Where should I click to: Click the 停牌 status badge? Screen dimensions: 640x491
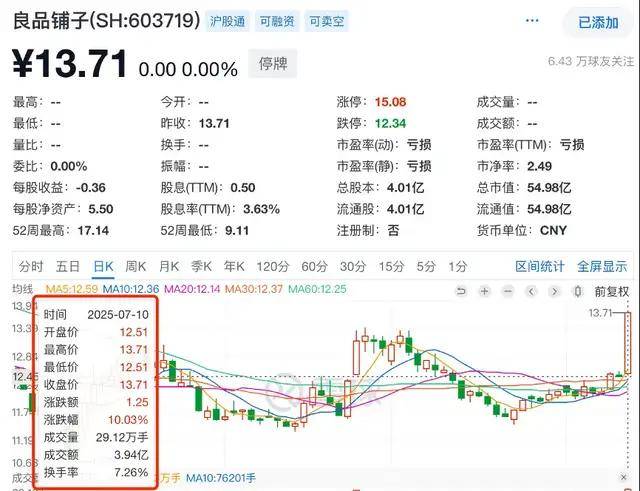click(x=273, y=64)
